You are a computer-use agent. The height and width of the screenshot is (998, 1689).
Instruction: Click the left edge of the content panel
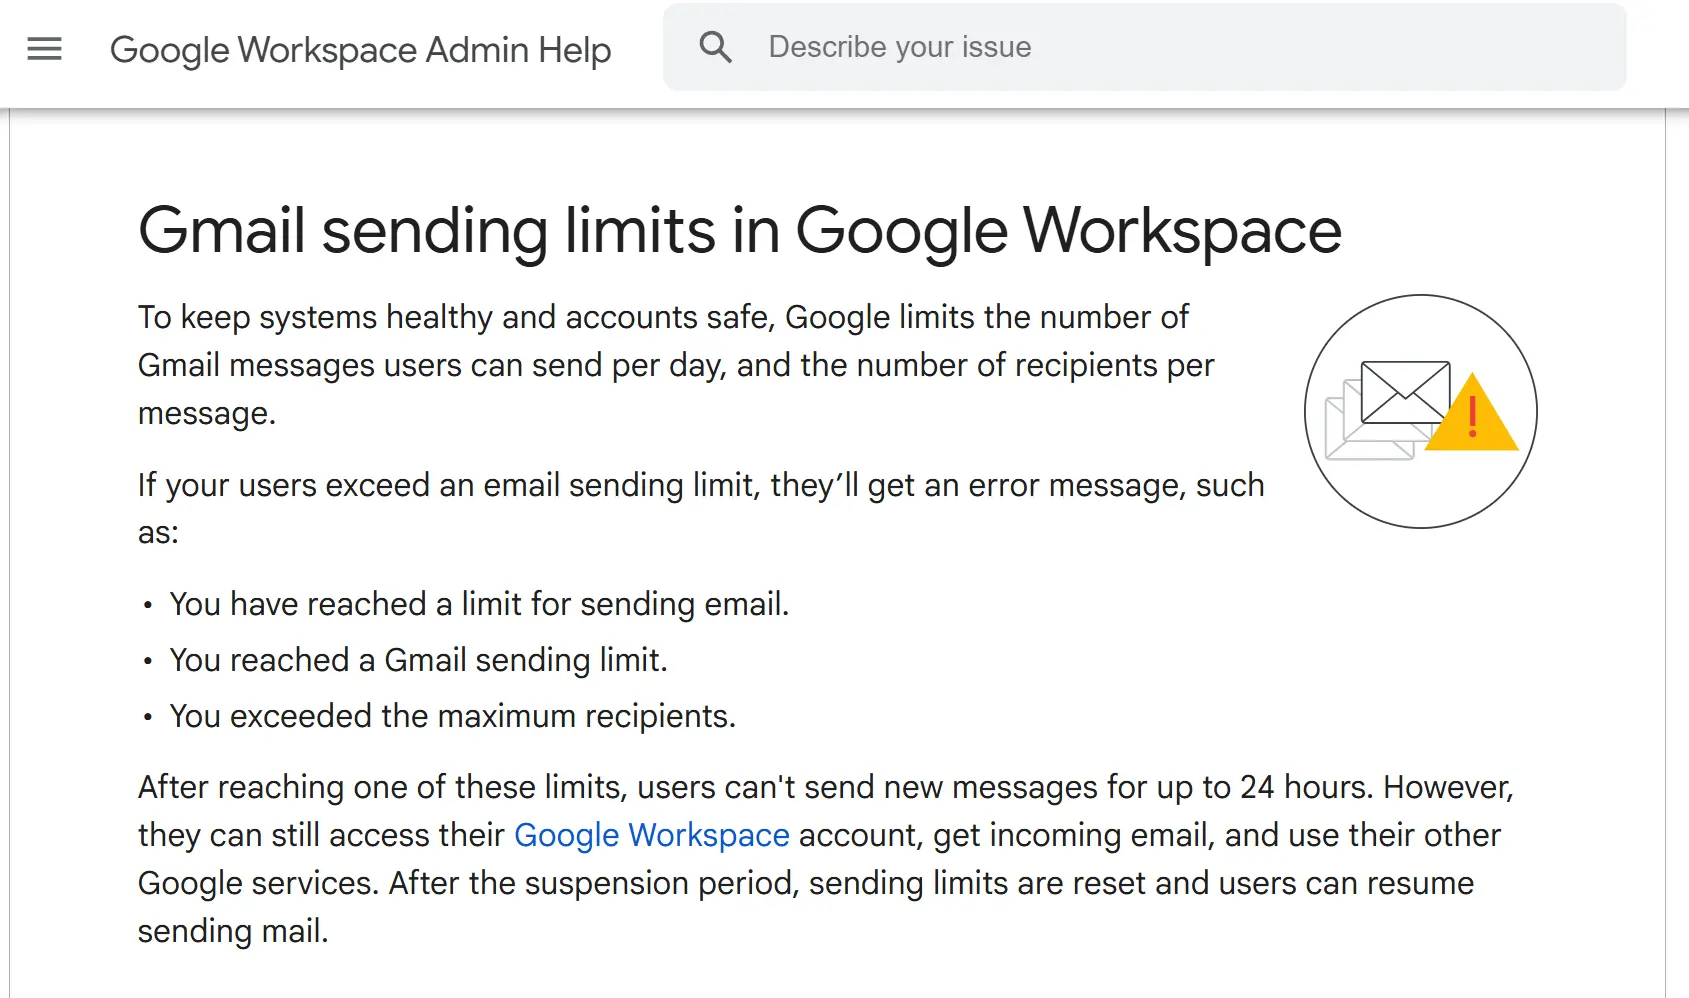pyautogui.click(x=12, y=550)
